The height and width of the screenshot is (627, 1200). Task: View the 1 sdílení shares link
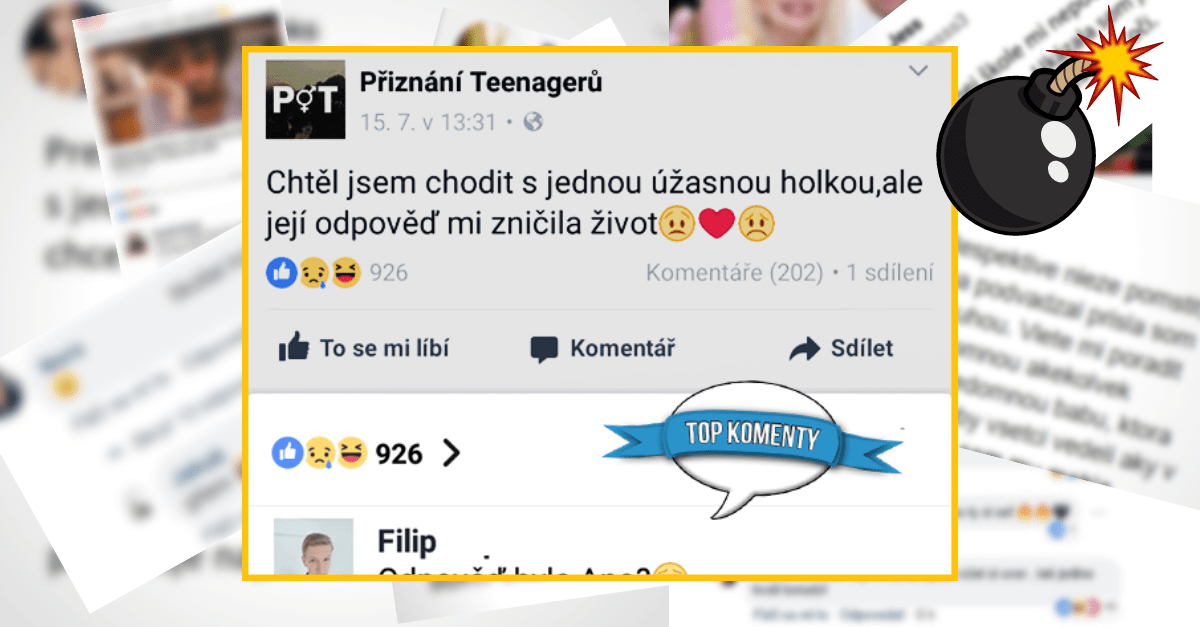tap(889, 272)
